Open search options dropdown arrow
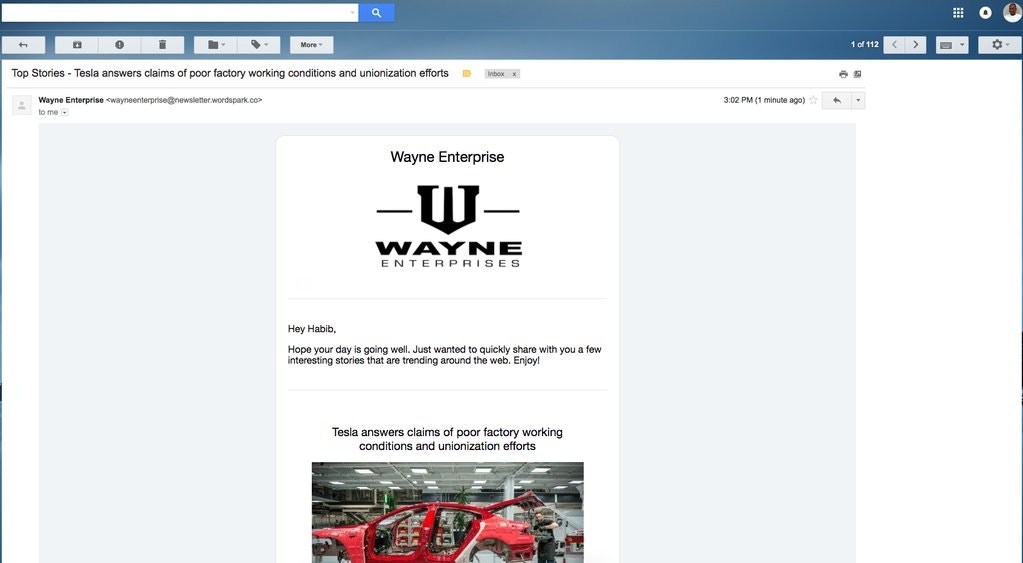This screenshot has height=563, width=1023. [x=352, y=12]
